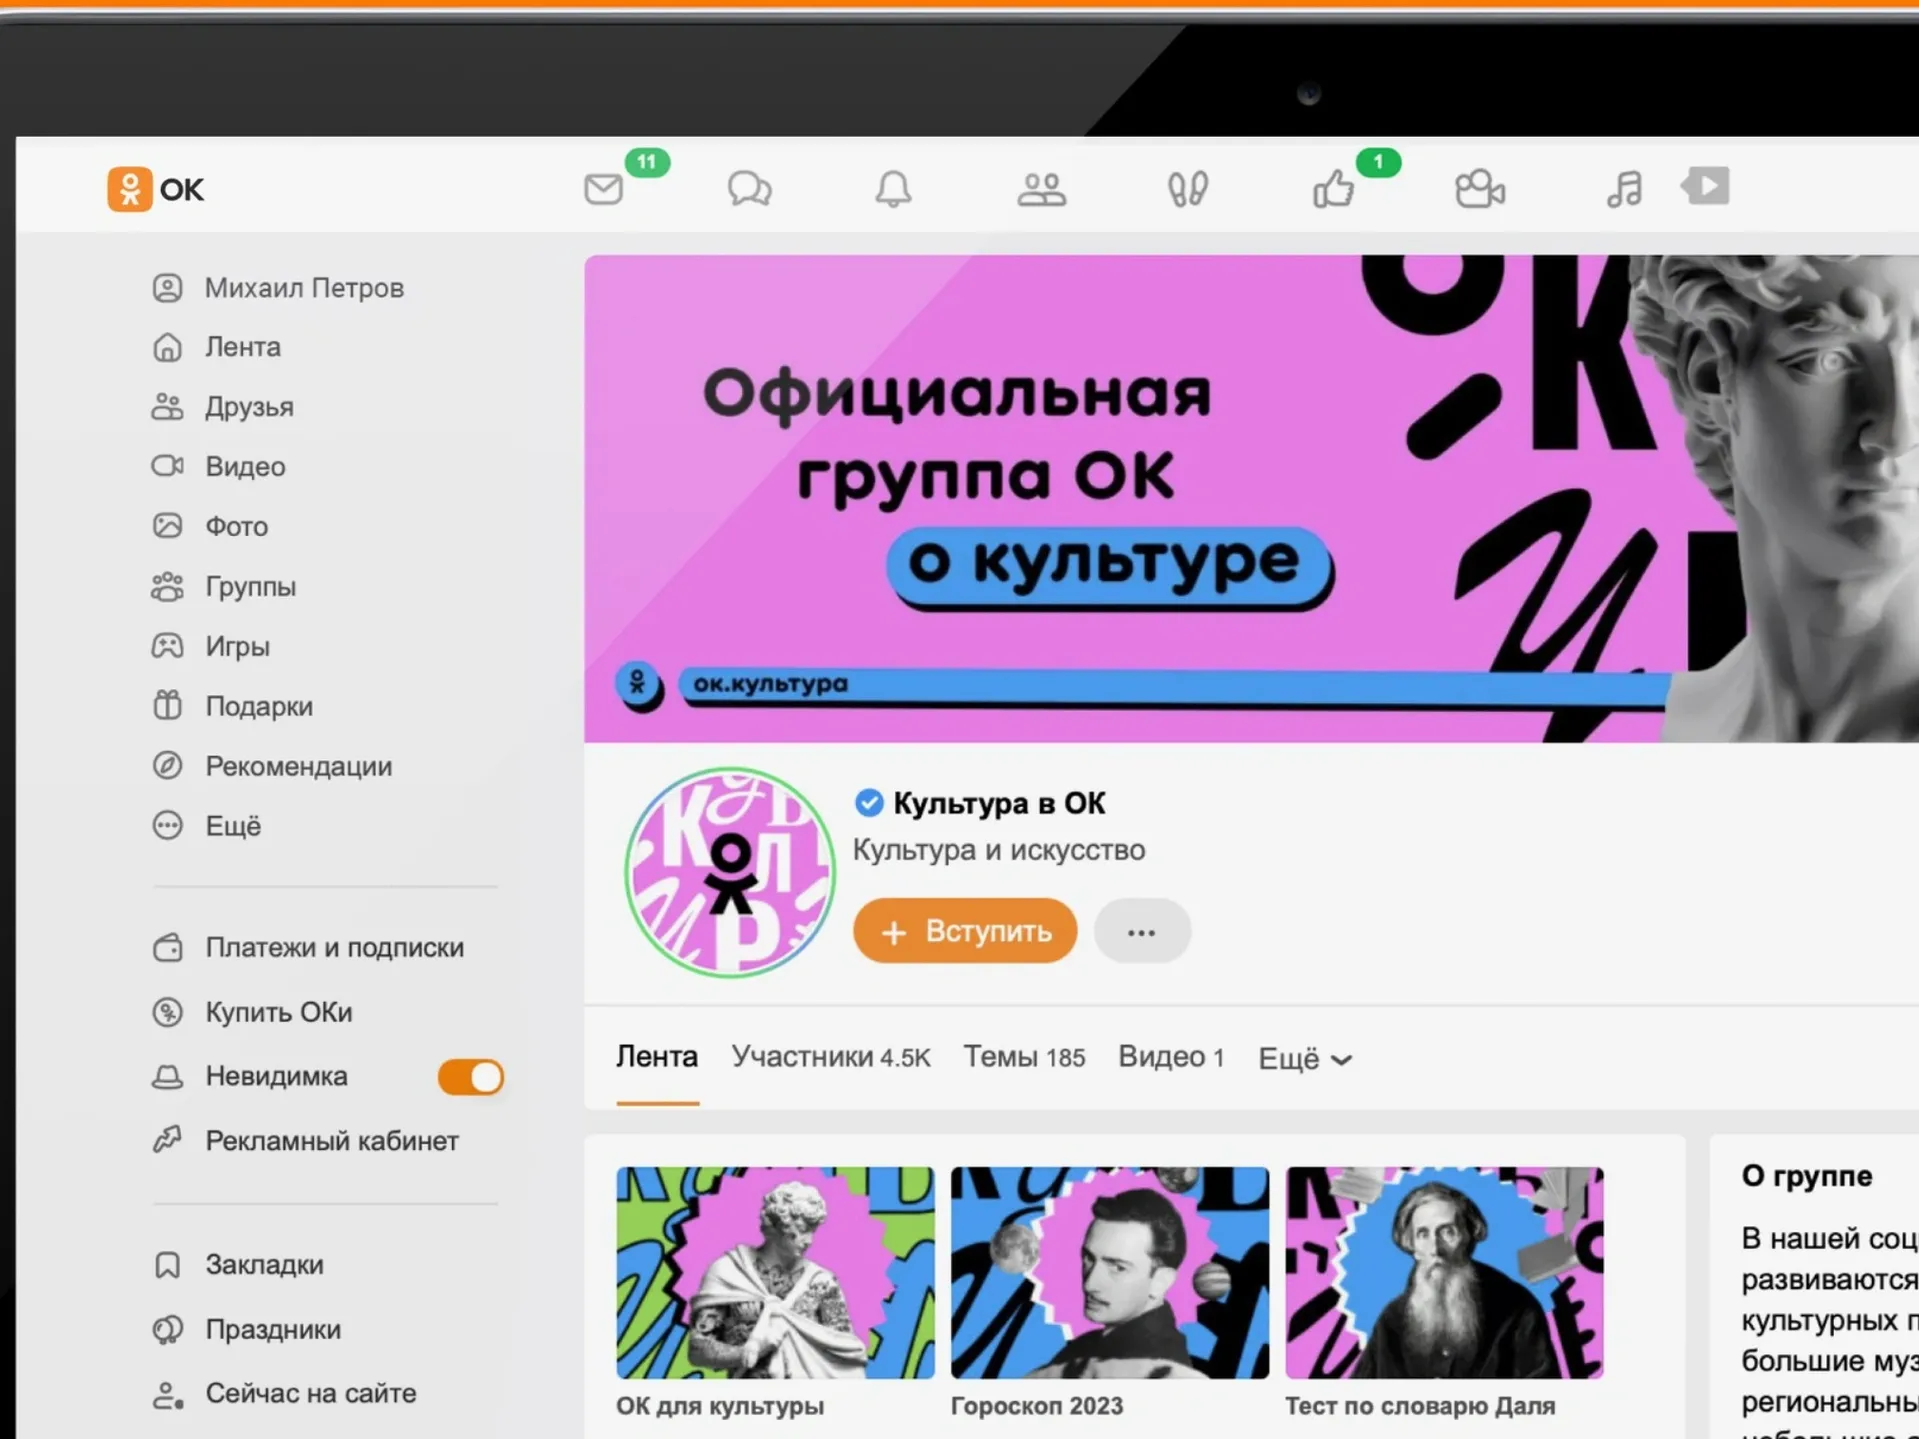Image resolution: width=1919 pixels, height=1439 pixels.
Task: Open friends people icon in header
Action: (x=1041, y=188)
